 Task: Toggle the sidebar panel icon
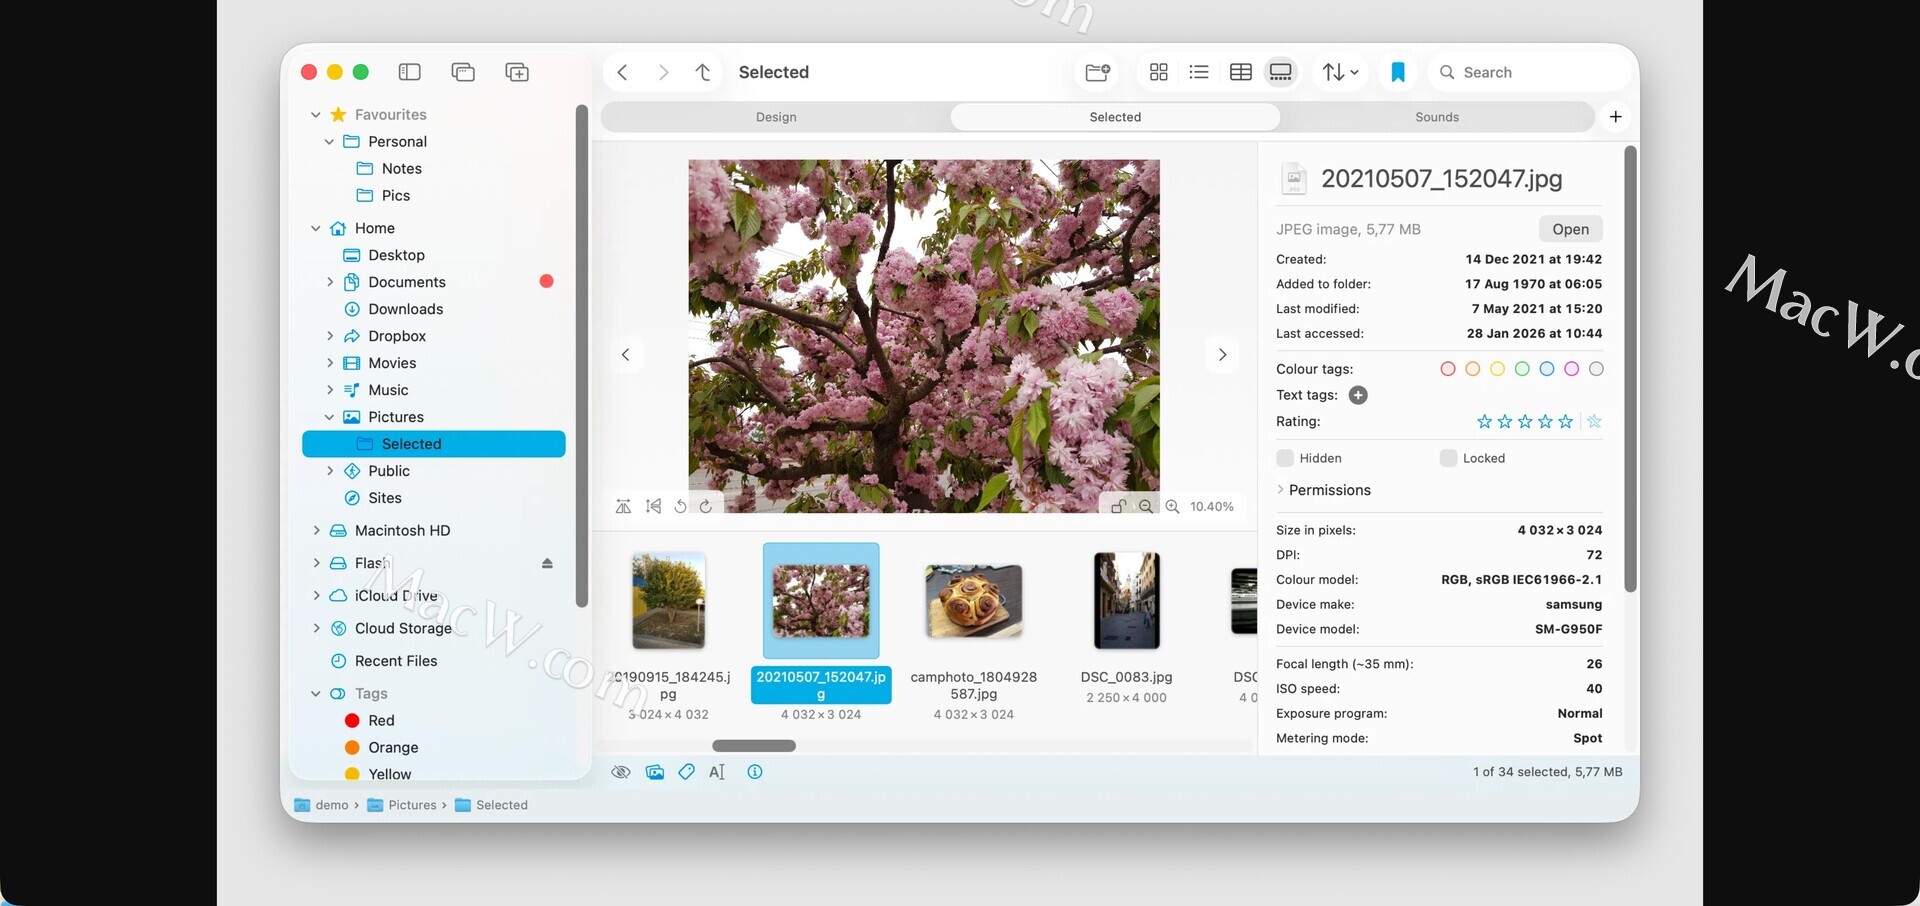click(409, 72)
